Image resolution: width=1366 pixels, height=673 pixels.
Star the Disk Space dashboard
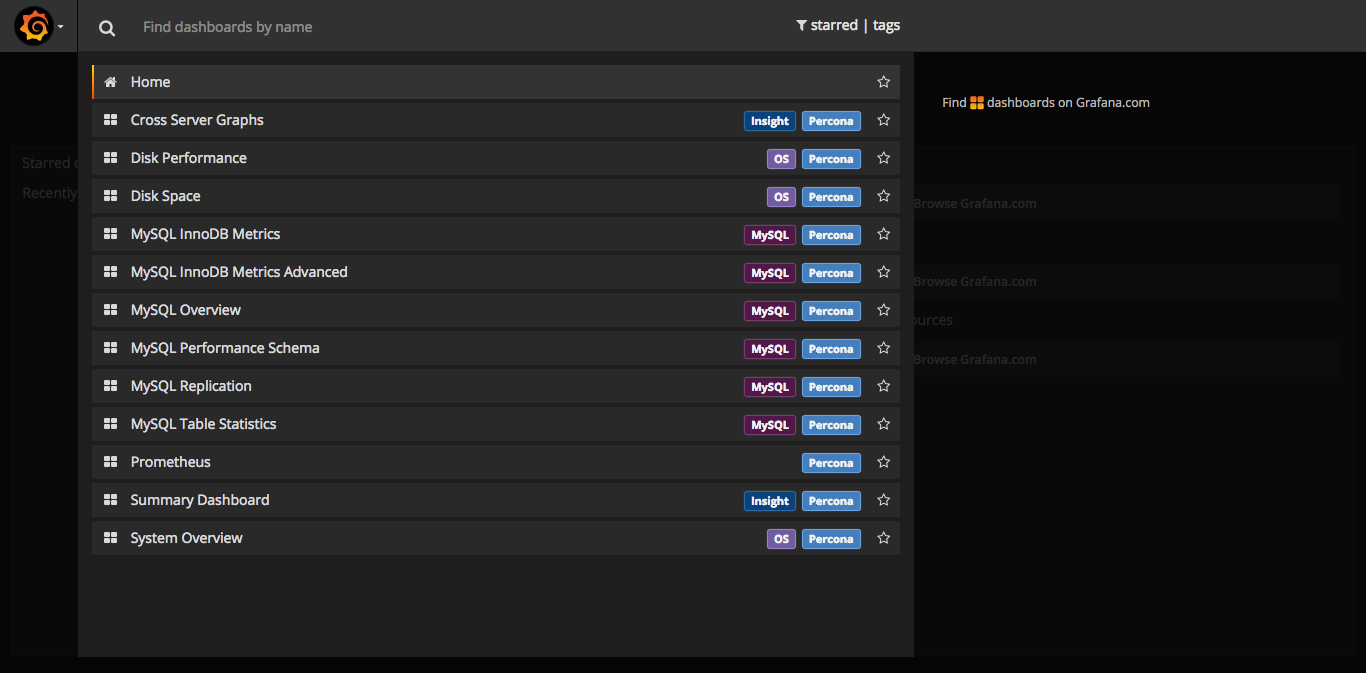point(883,196)
